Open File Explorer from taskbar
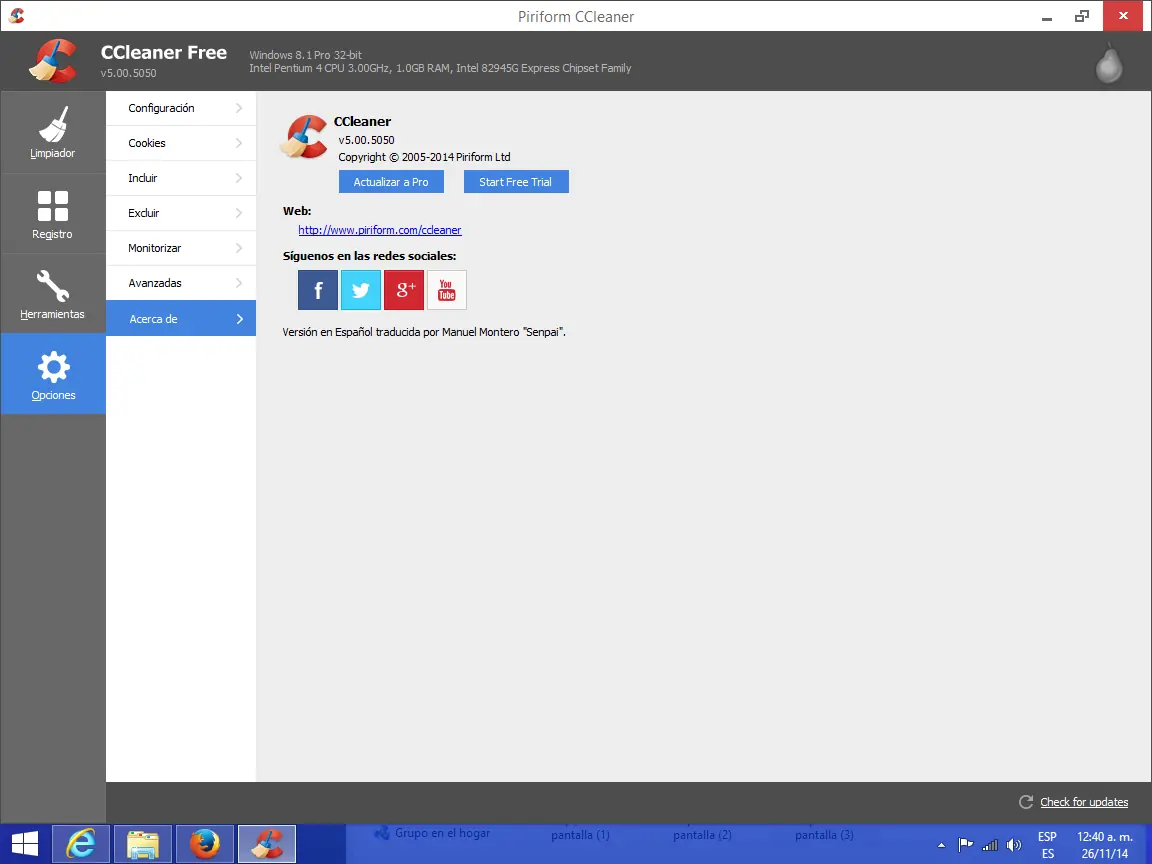The image size is (1152, 864). click(143, 843)
